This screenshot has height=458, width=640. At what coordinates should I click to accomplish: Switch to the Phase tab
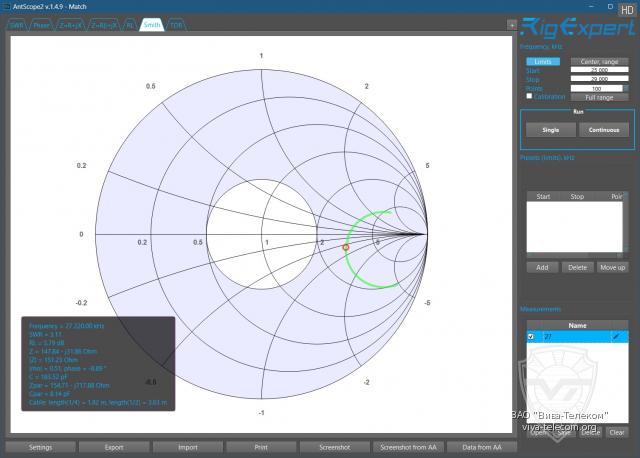tap(42, 24)
